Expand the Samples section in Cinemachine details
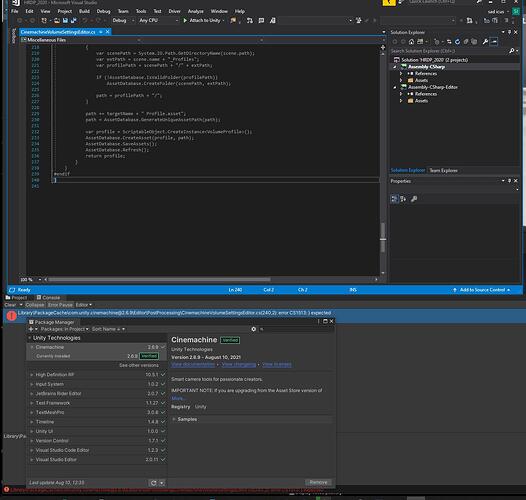Screen dimensions: 526x500 174,419
